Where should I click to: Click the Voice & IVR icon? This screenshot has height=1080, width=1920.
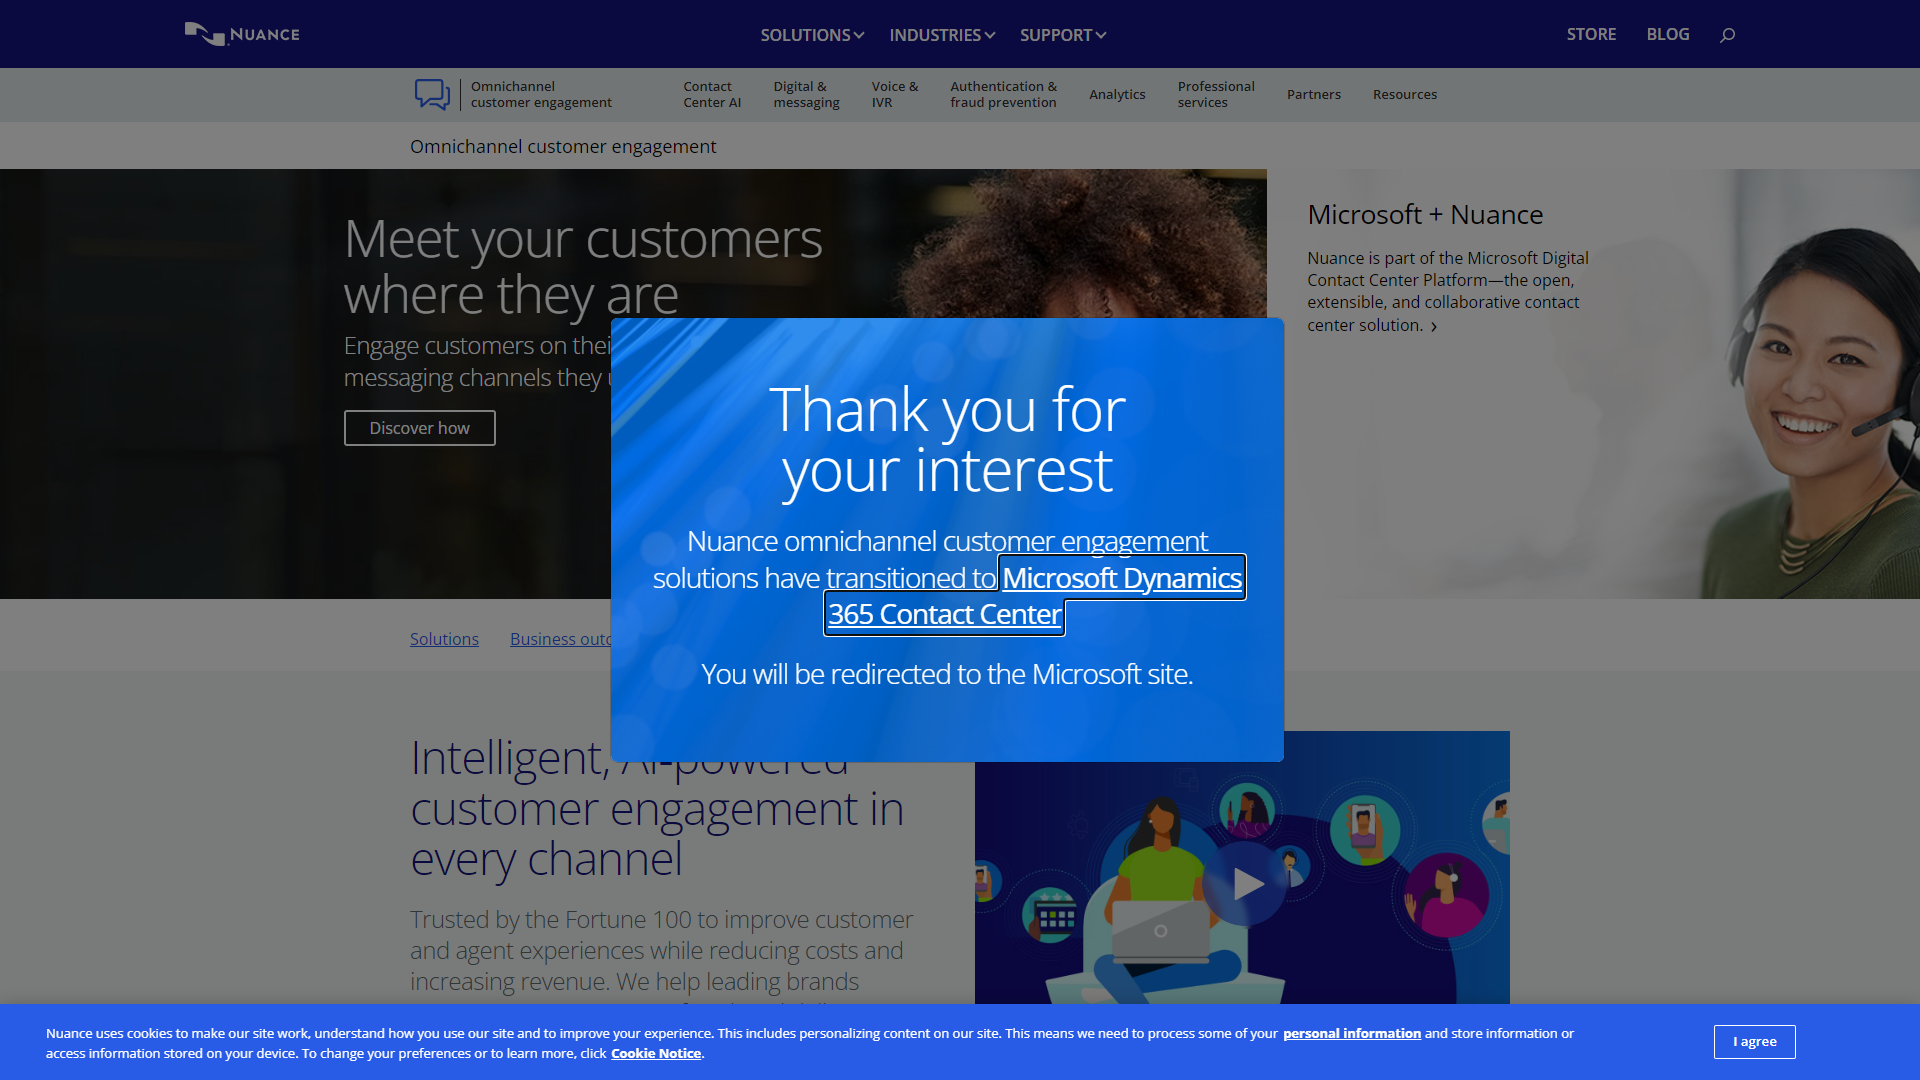pyautogui.click(x=895, y=94)
